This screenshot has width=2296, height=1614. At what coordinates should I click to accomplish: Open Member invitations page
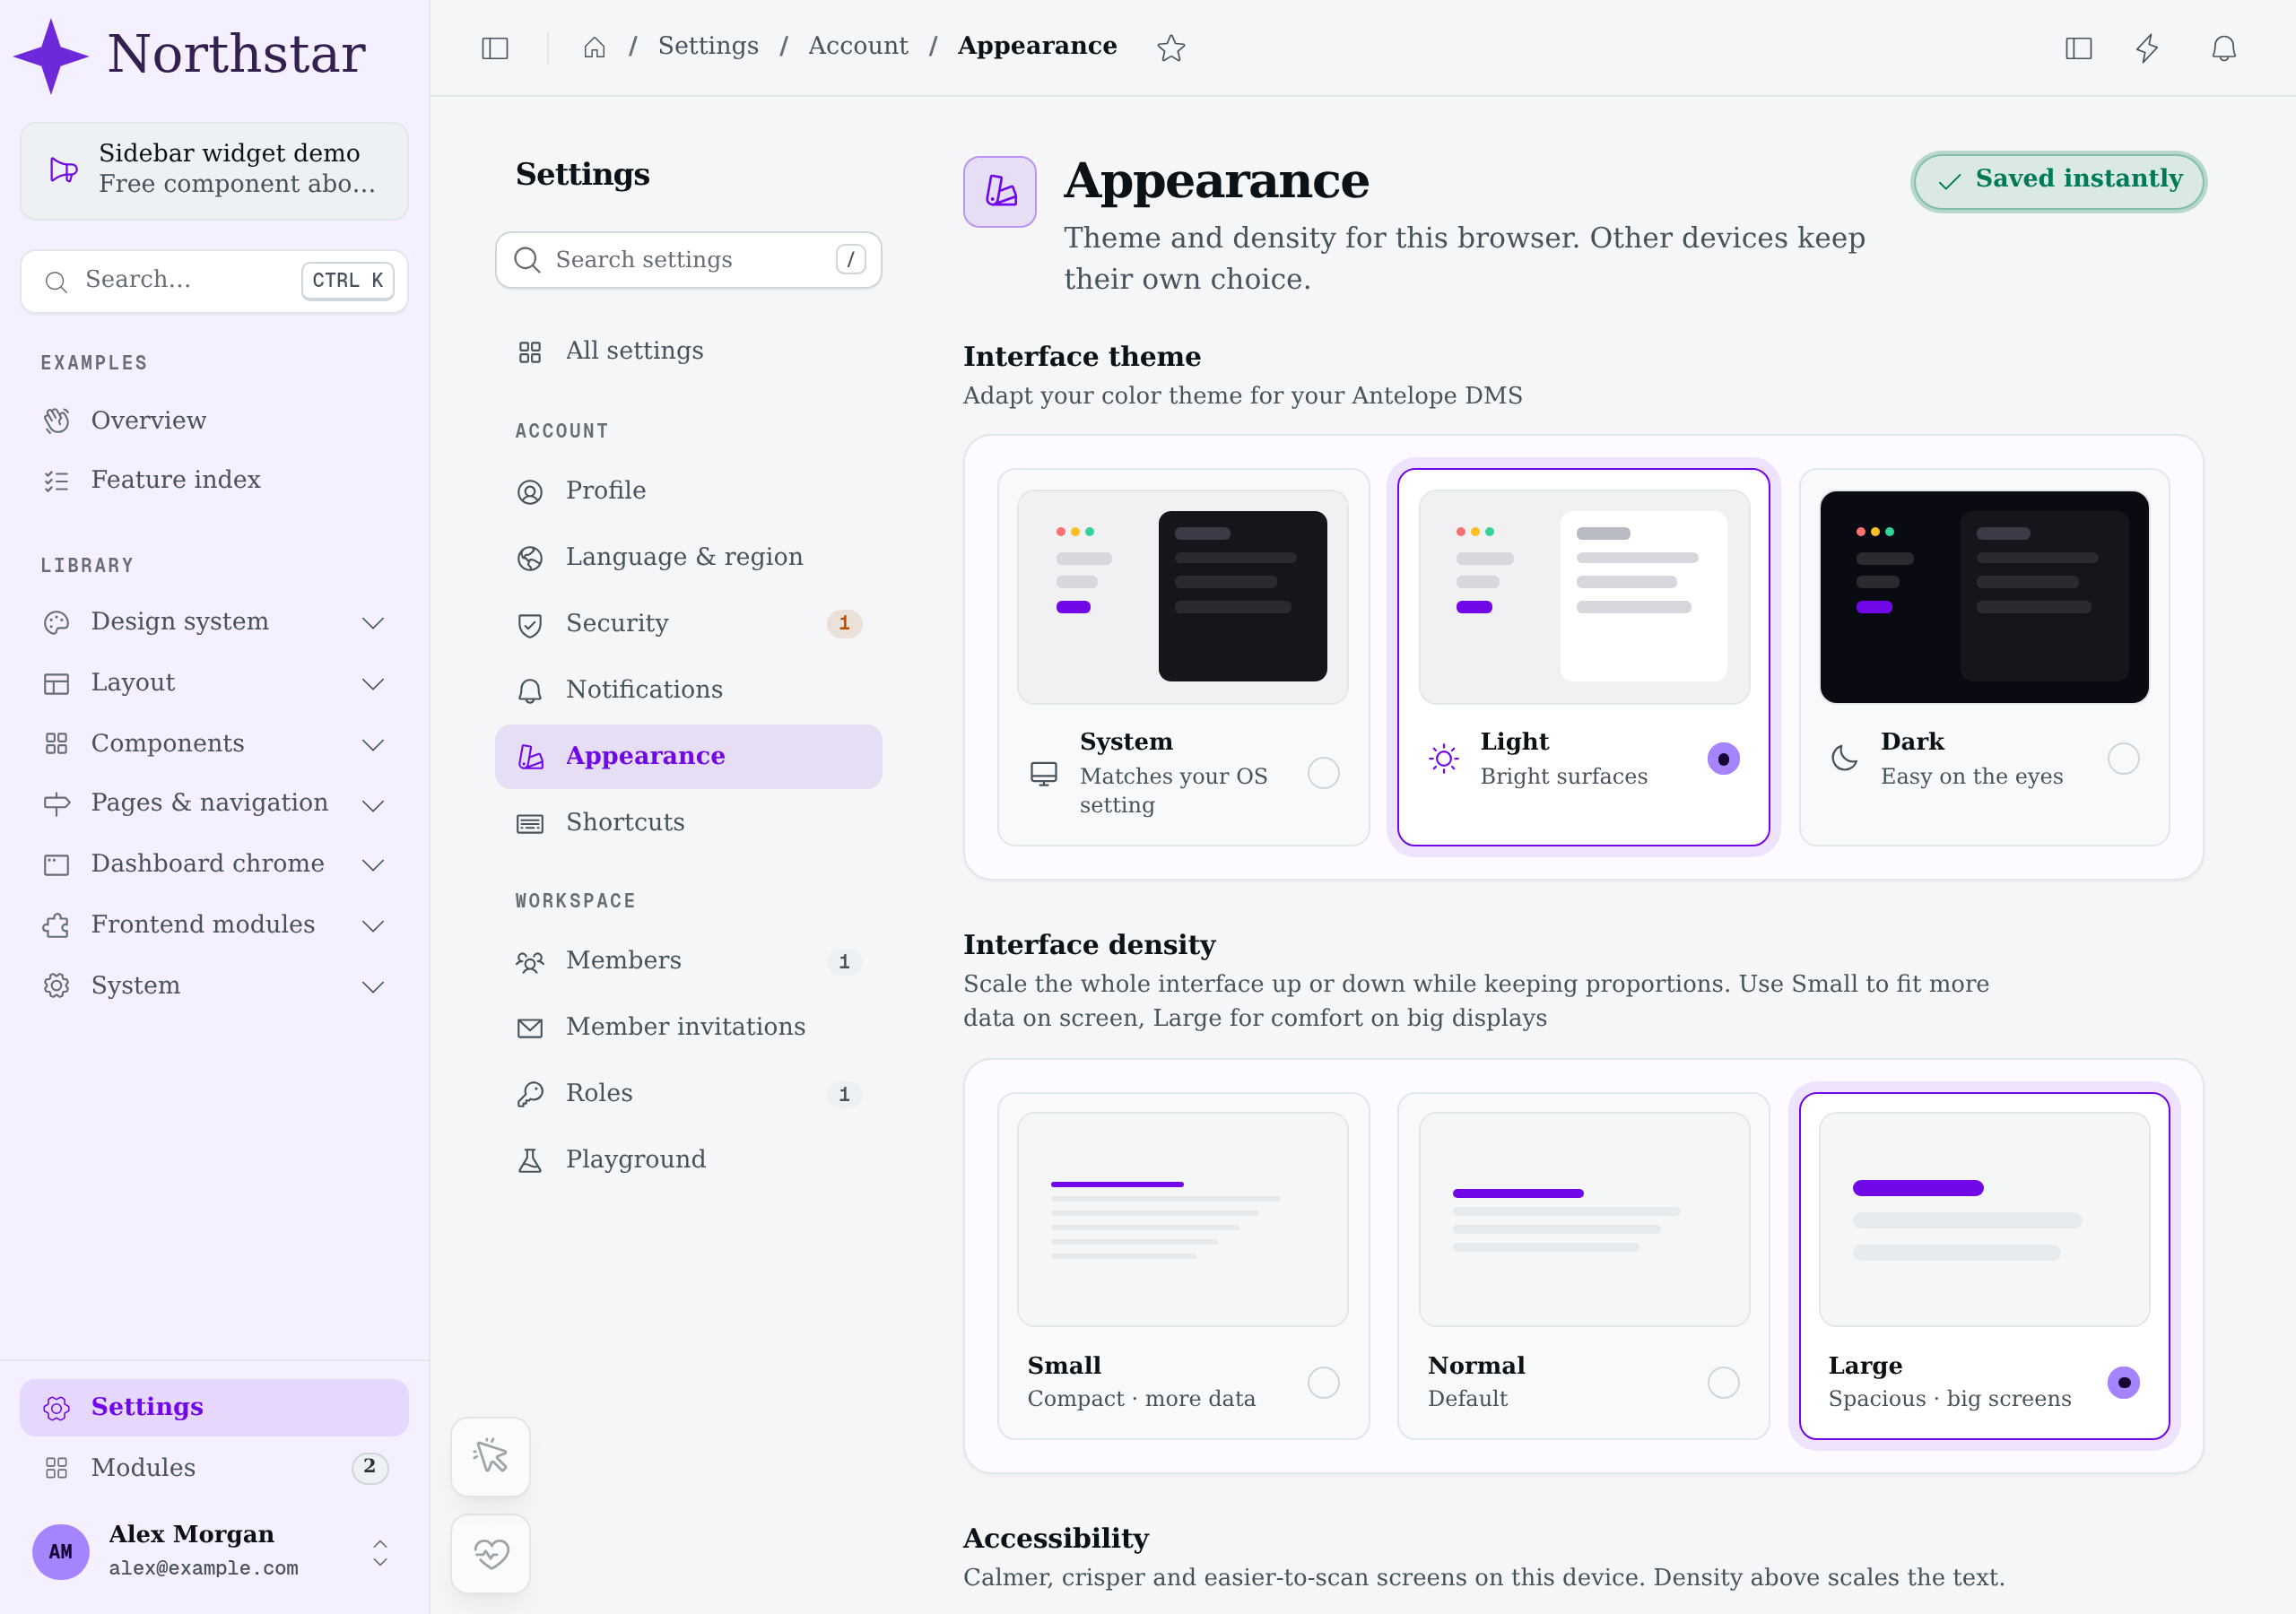688,1027
